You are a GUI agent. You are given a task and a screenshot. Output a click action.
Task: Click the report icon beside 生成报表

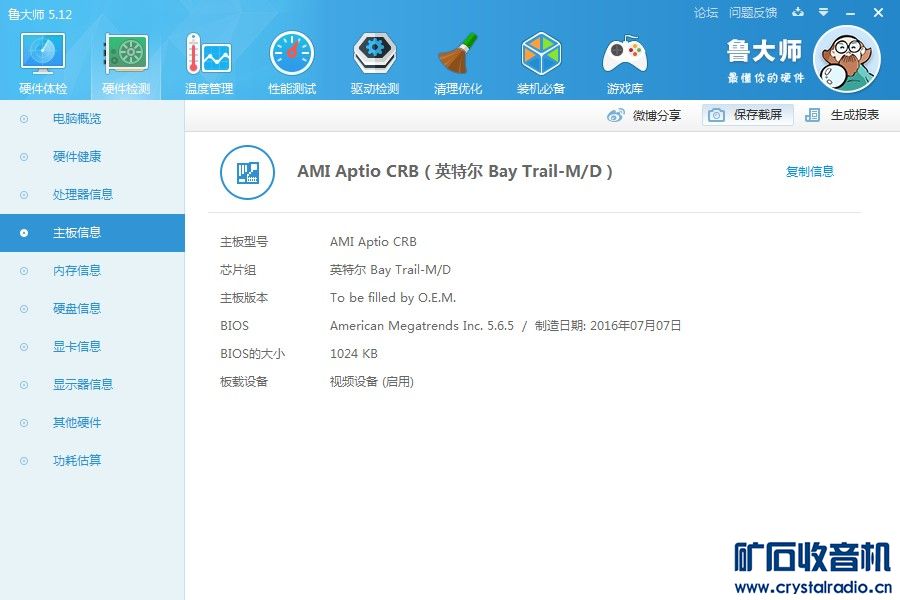(812, 115)
